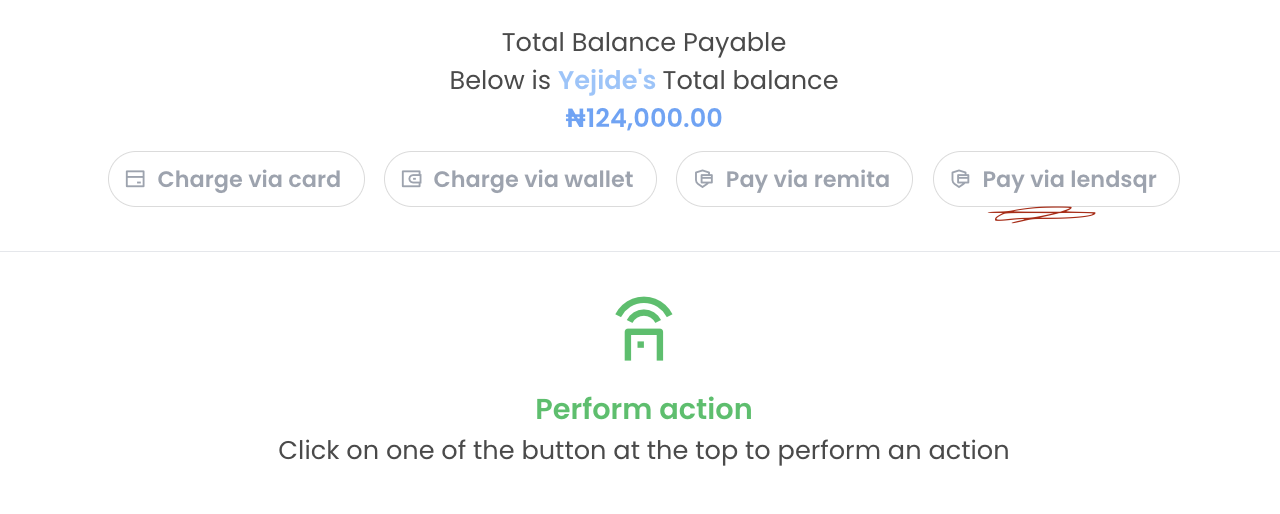Click the words 'Total balance' after the name
Viewport: 1280px width, 514px height.
(x=750, y=80)
